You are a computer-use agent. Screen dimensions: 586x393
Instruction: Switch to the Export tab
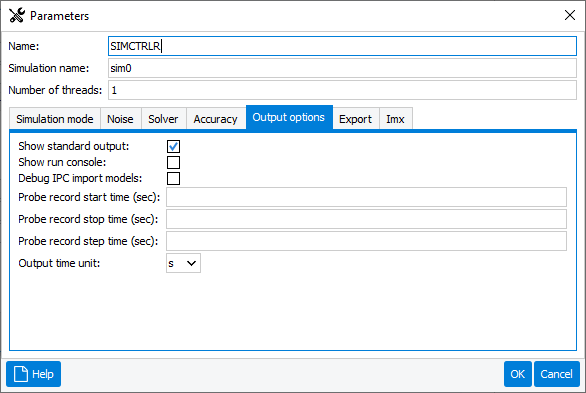coord(355,119)
